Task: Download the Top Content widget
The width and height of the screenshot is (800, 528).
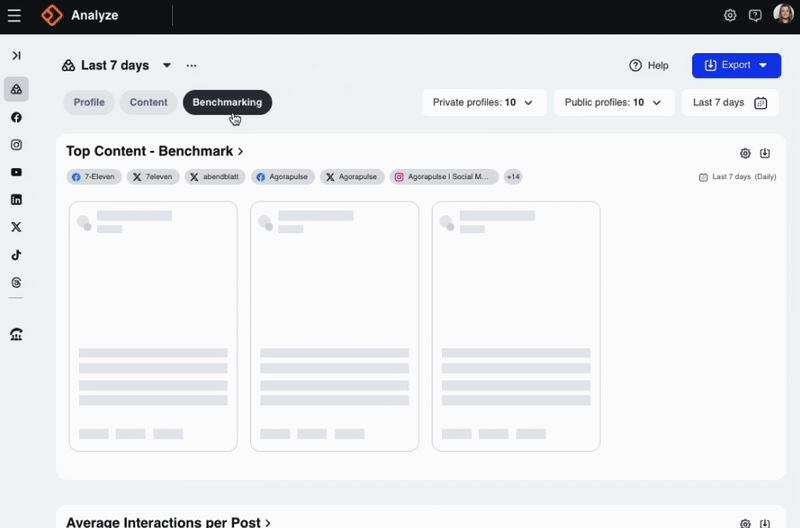Action: (x=765, y=153)
